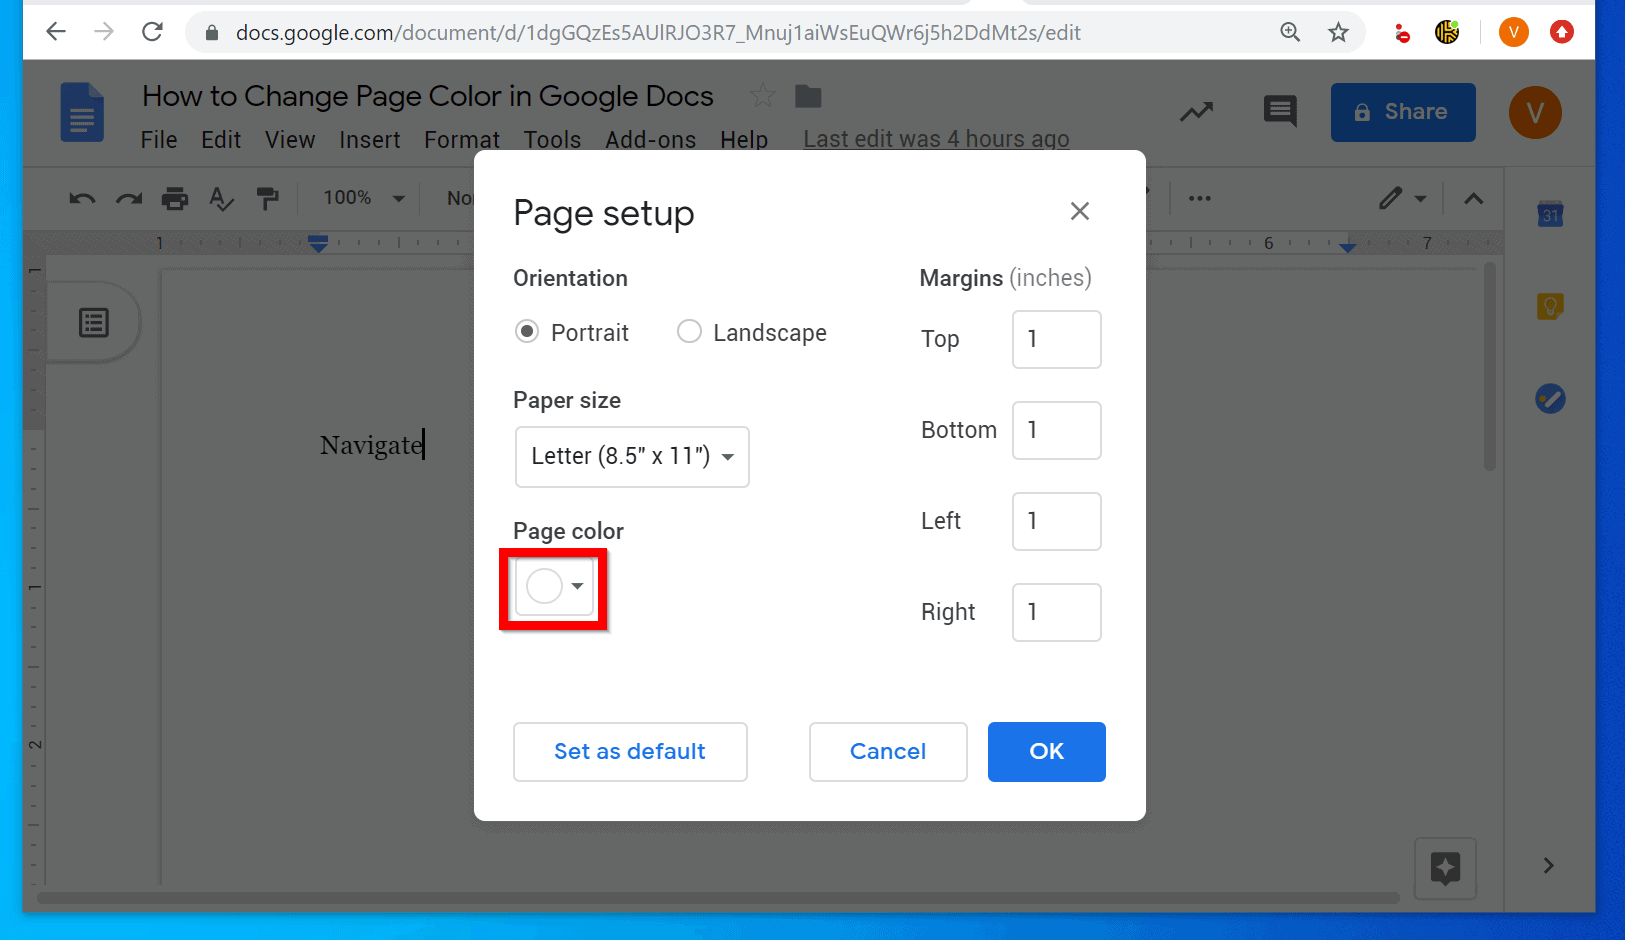1625x940 pixels.
Task: Open the editing mode pencil dropdown
Action: [1402, 198]
